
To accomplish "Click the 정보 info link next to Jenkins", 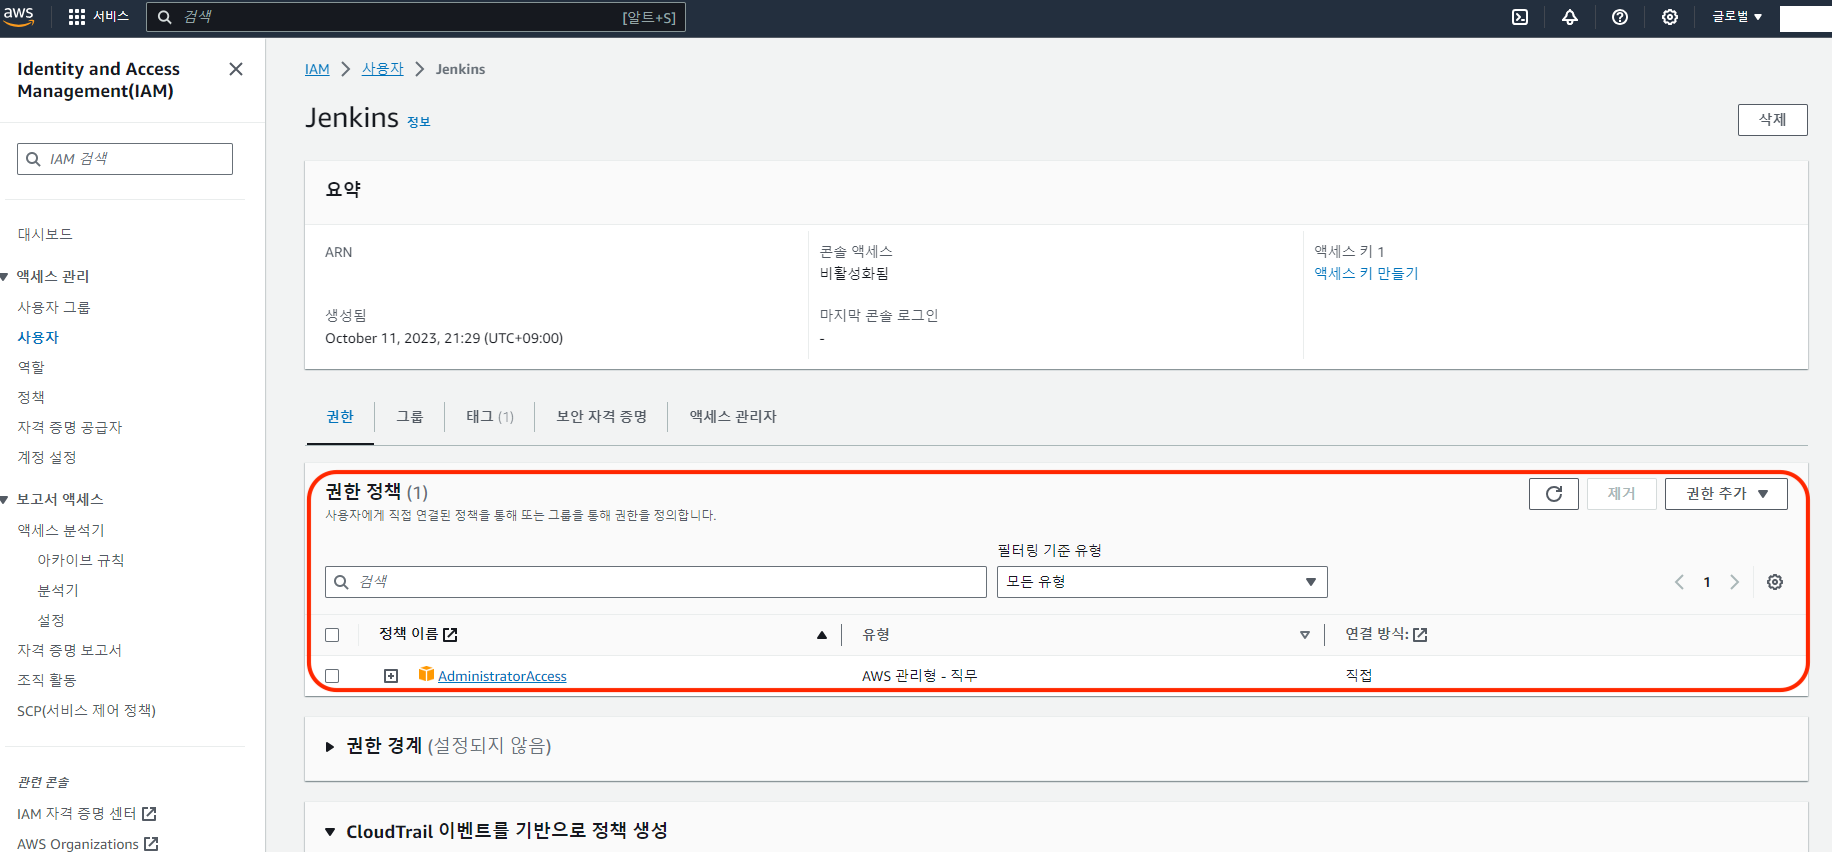I will click(419, 122).
